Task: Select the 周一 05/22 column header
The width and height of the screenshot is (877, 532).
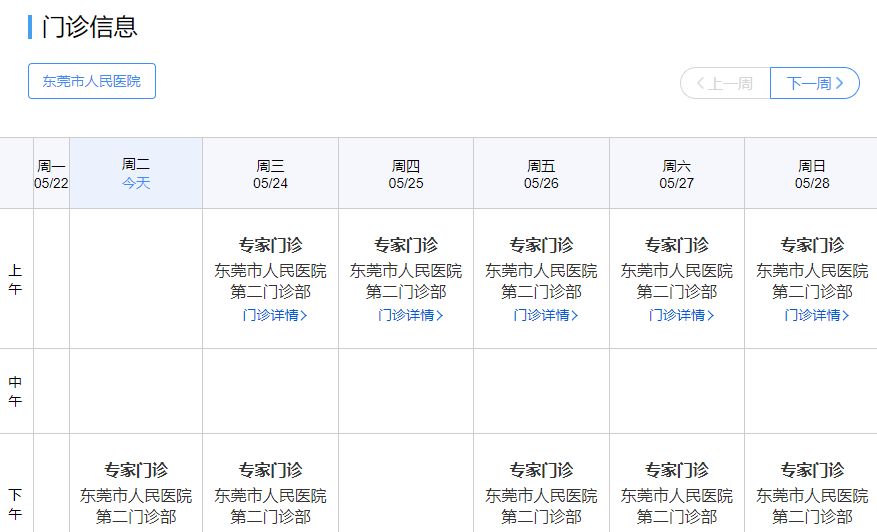Action: 51,173
